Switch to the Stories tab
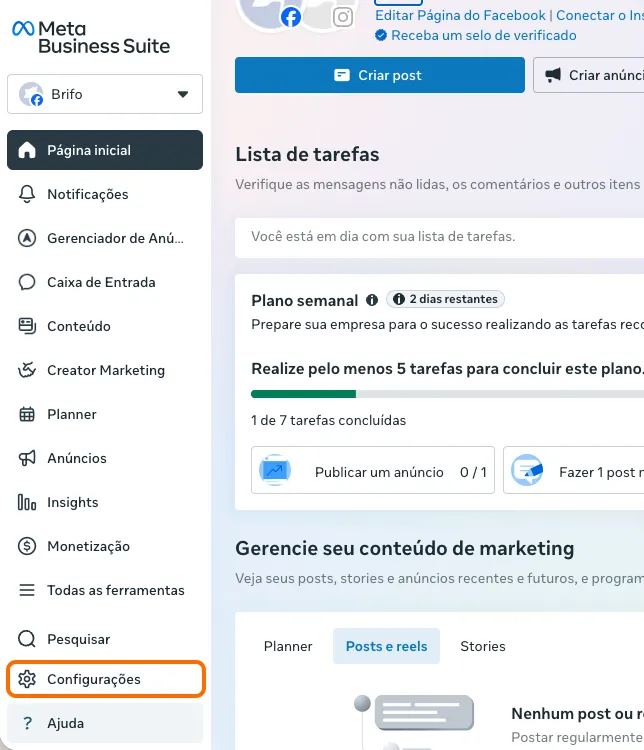The height and width of the screenshot is (750, 644). [483, 646]
